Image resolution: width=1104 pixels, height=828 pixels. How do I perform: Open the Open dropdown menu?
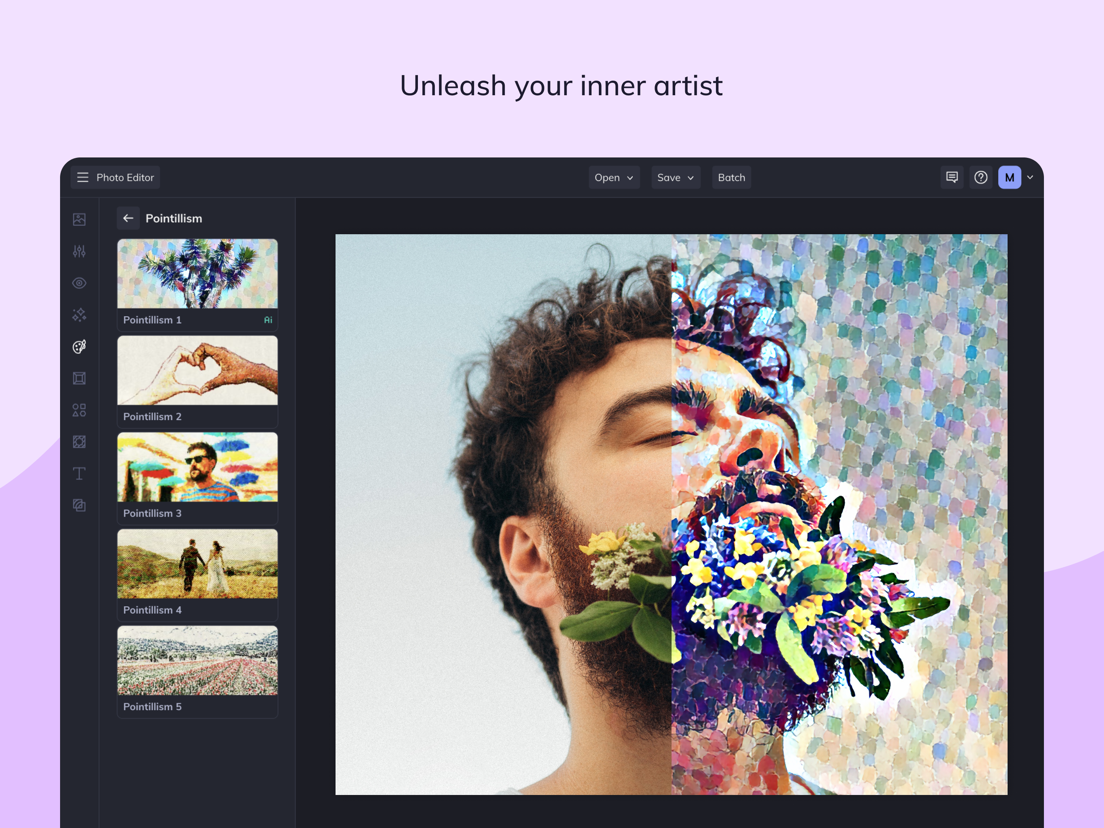pyautogui.click(x=614, y=177)
